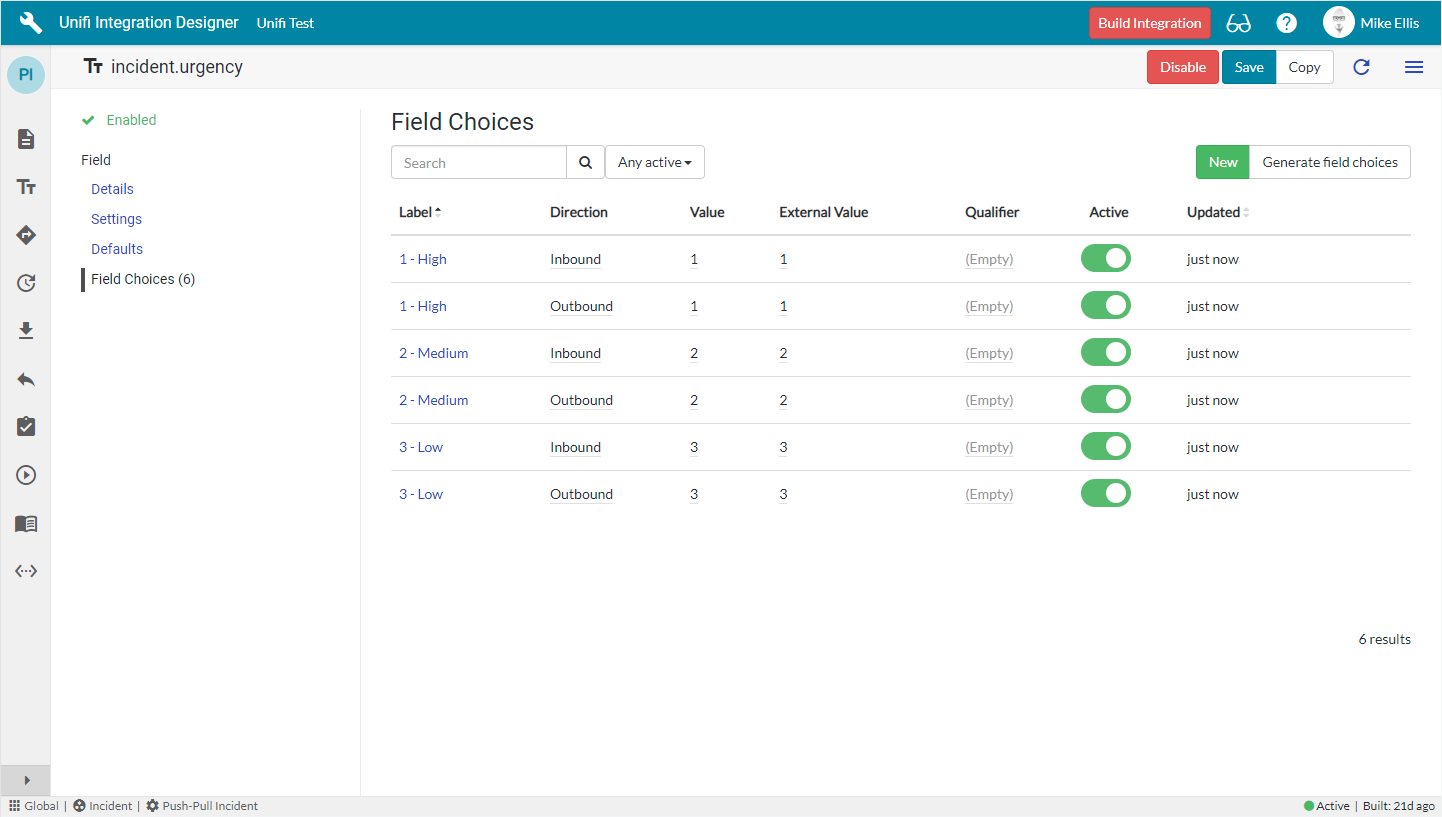Click the open book icon in sidebar
This screenshot has height=817, width=1442.
coord(26,524)
